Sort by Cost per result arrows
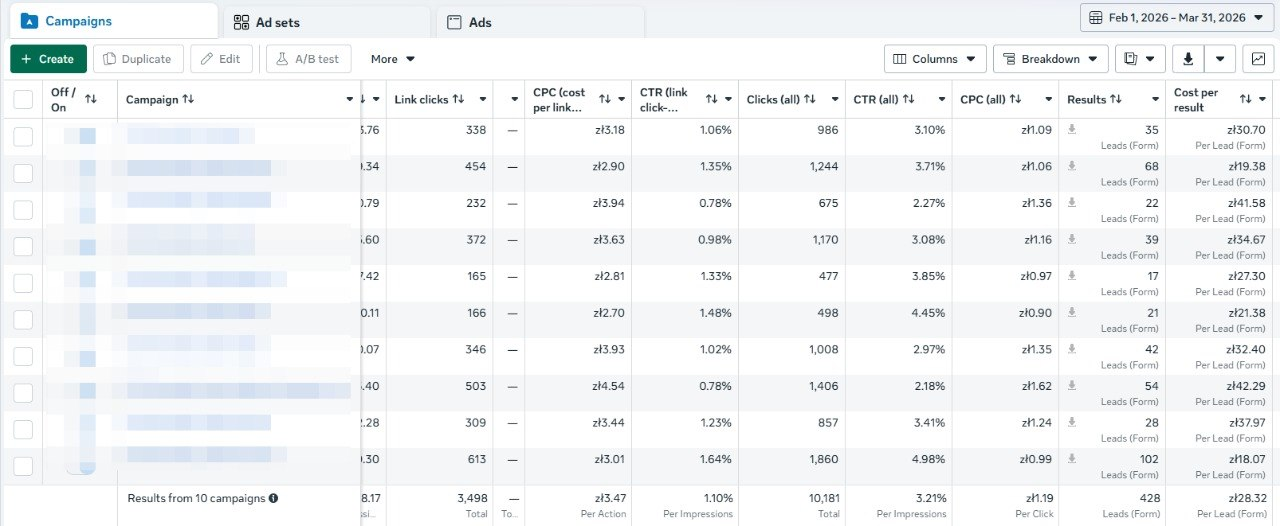The height and width of the screenshot is (526, 1280). click(x=1246, y=99)
